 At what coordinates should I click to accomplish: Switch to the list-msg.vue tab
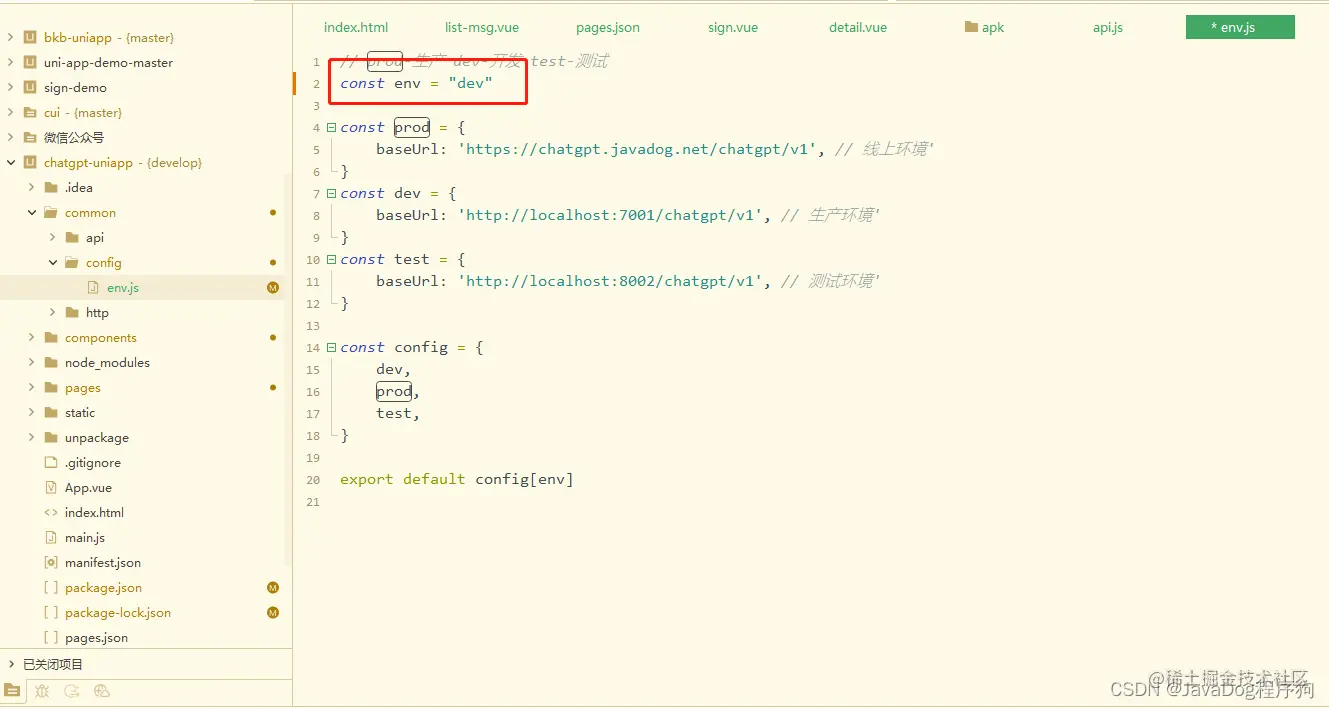pos(482,27)
